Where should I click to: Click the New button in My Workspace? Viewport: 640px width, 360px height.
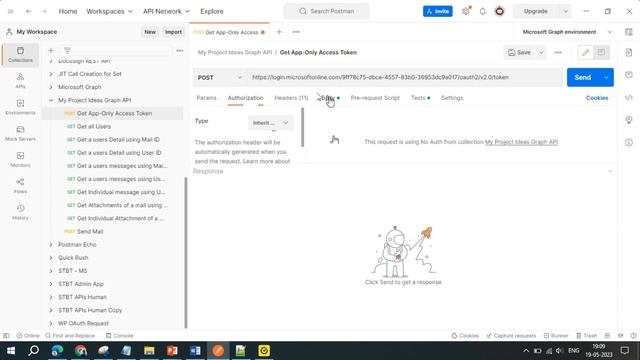coord(150,32)
